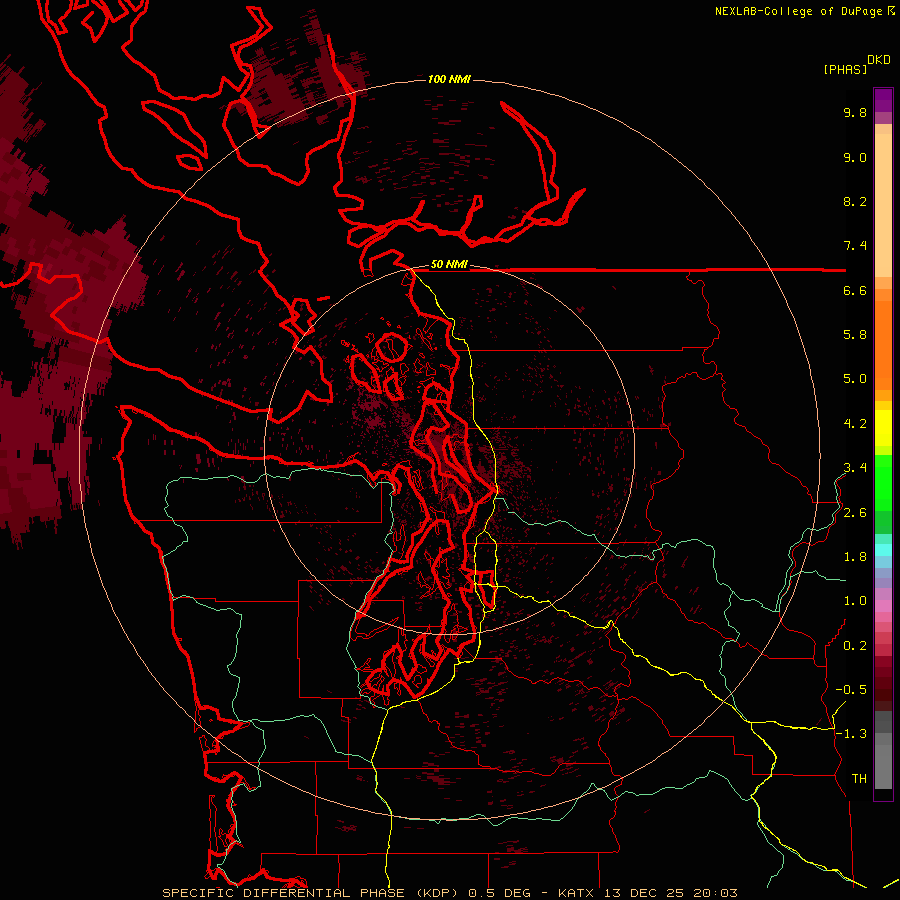Click the 0.2 legend value
The width and height of the screenshot is (900, 900).
[x=855, y=646]
